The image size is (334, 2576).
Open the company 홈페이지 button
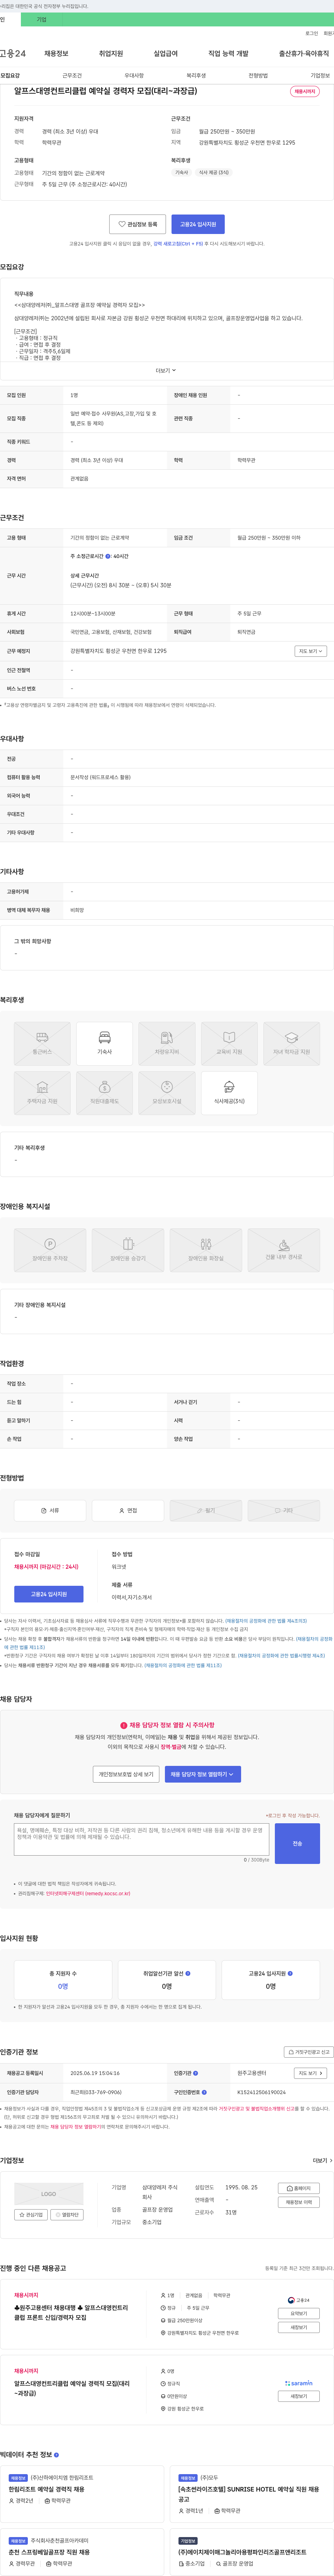[x=298, y=2188]
